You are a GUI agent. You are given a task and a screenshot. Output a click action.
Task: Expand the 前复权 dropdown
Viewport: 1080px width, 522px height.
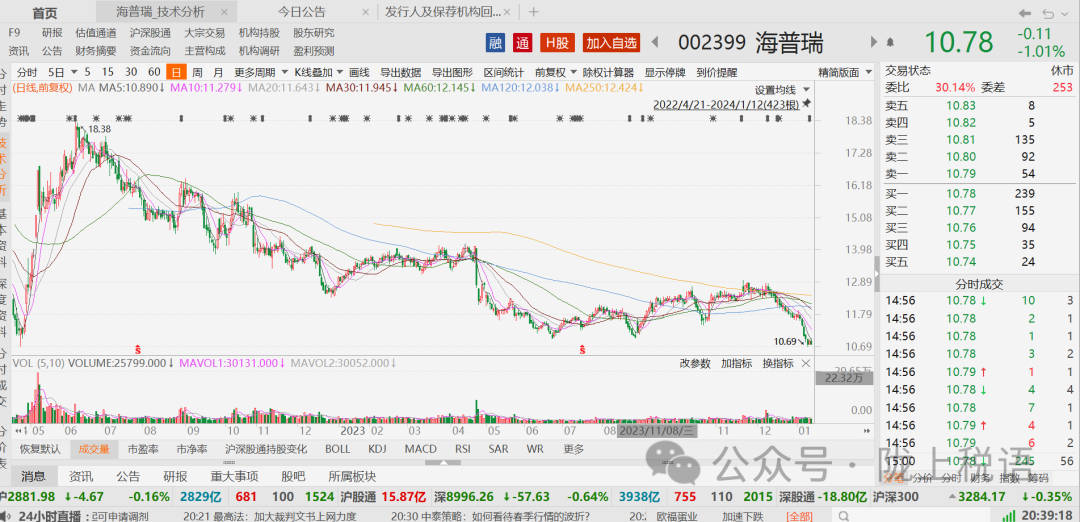point(572,72)
